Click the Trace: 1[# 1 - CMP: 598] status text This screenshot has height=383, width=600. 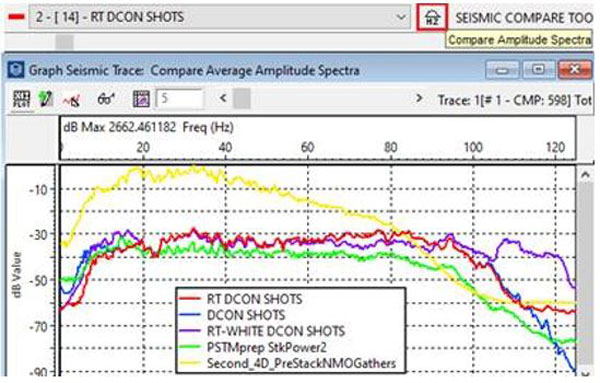504,100
